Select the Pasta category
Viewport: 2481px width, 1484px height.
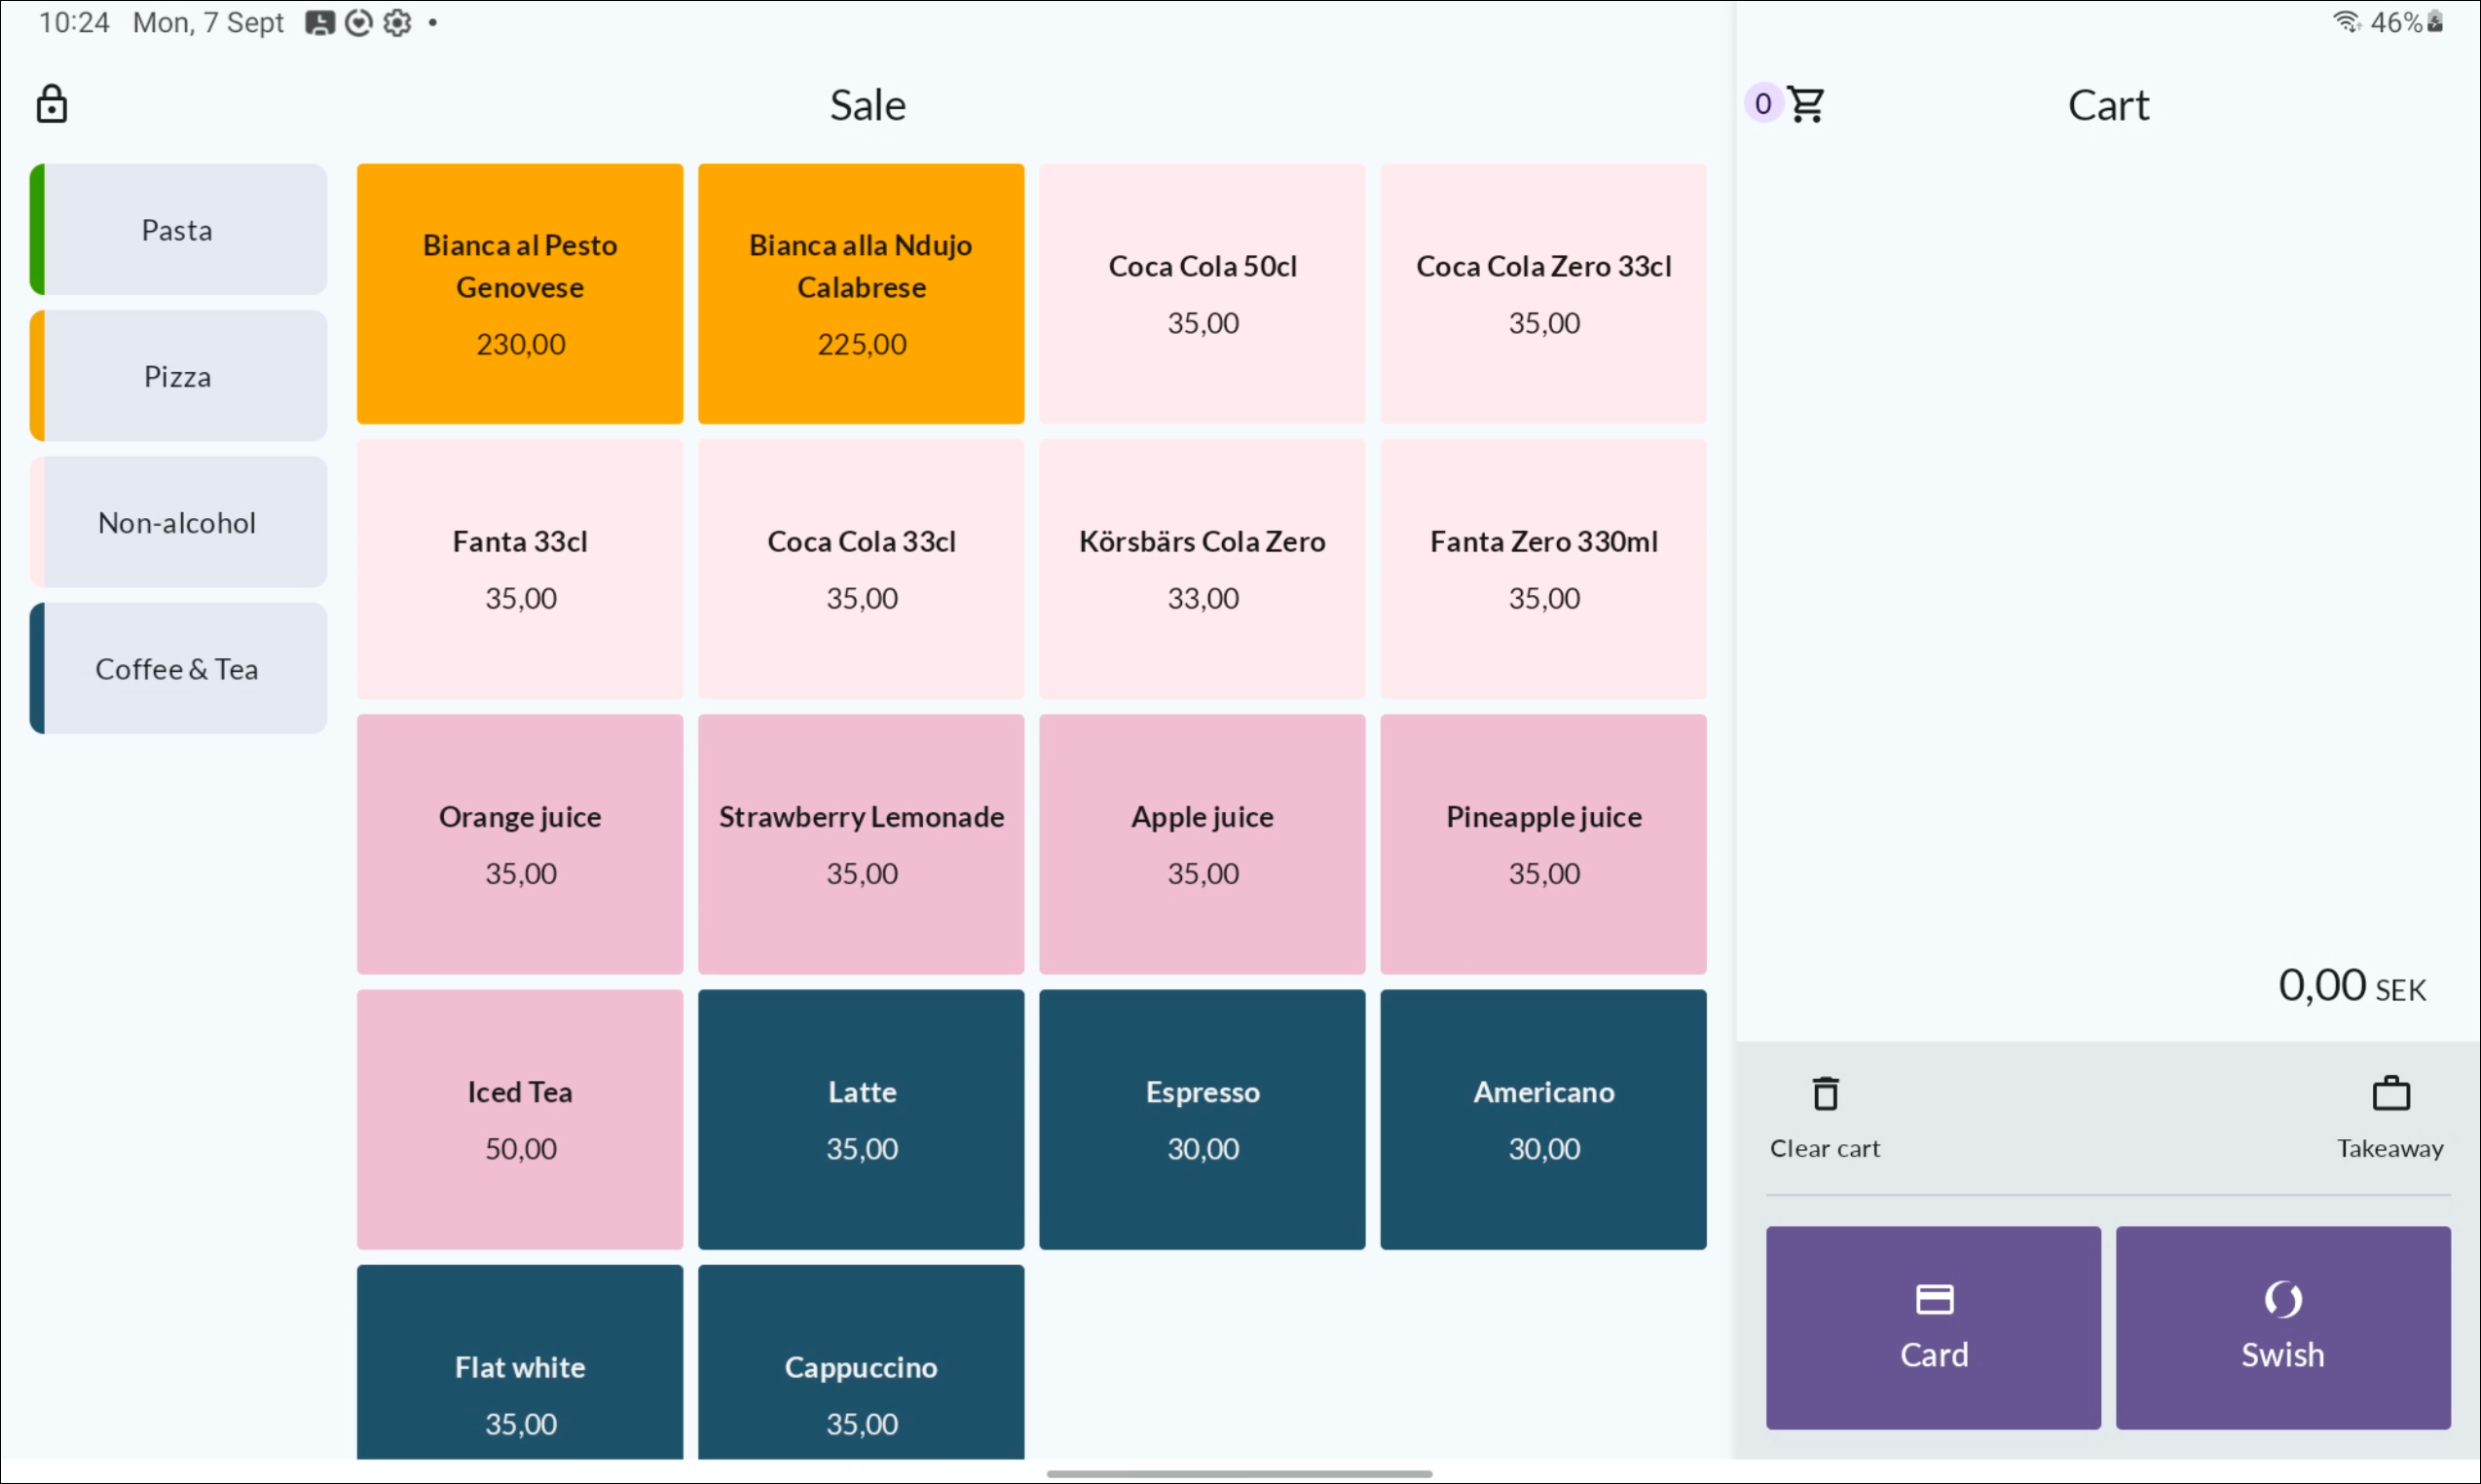pos(178,229)
